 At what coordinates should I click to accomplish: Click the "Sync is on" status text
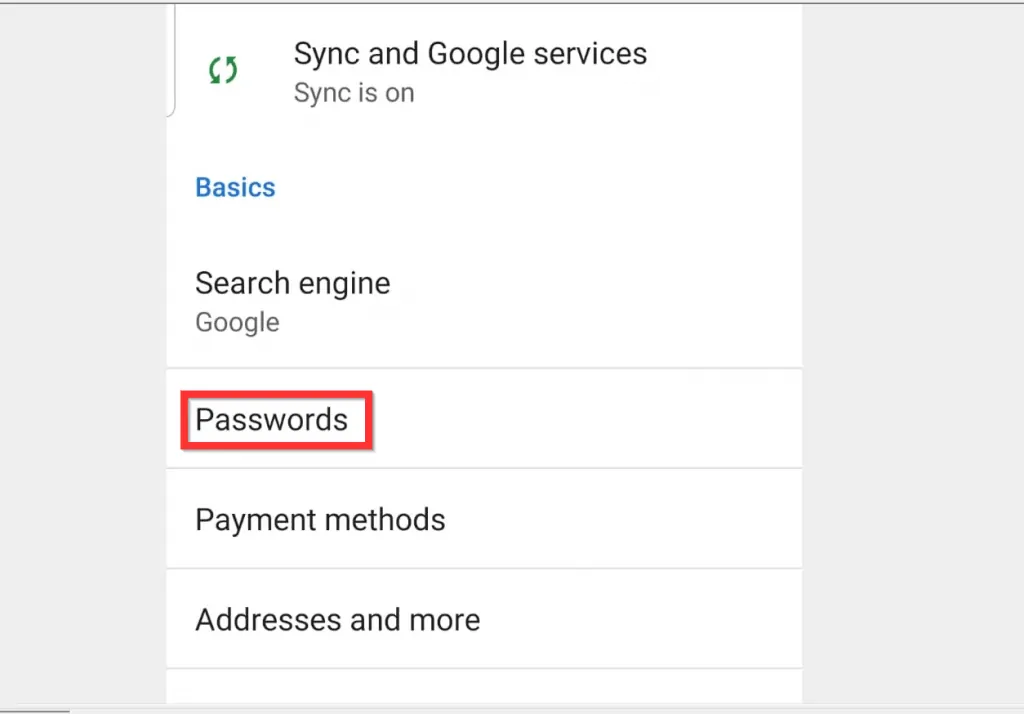pyautogui.click(x=354, y=92)
